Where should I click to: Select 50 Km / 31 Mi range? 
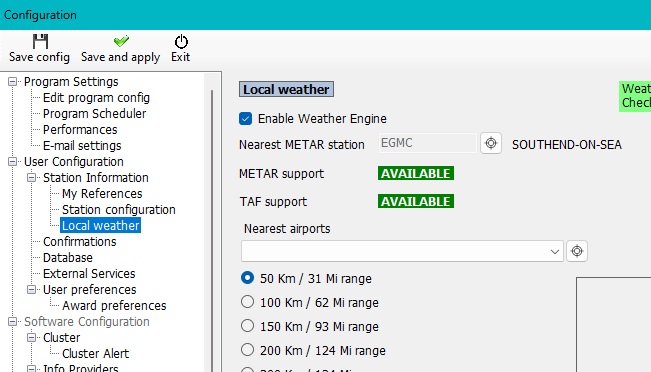247,278
